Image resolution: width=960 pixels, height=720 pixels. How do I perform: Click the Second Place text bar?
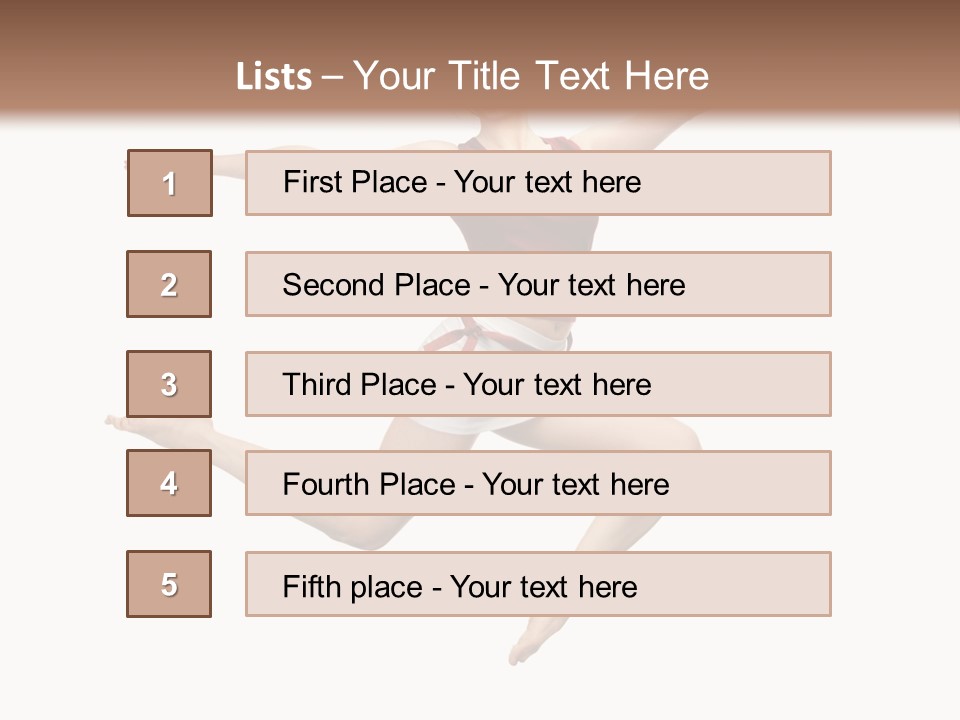pyautogui.click(x=538, y=284)
